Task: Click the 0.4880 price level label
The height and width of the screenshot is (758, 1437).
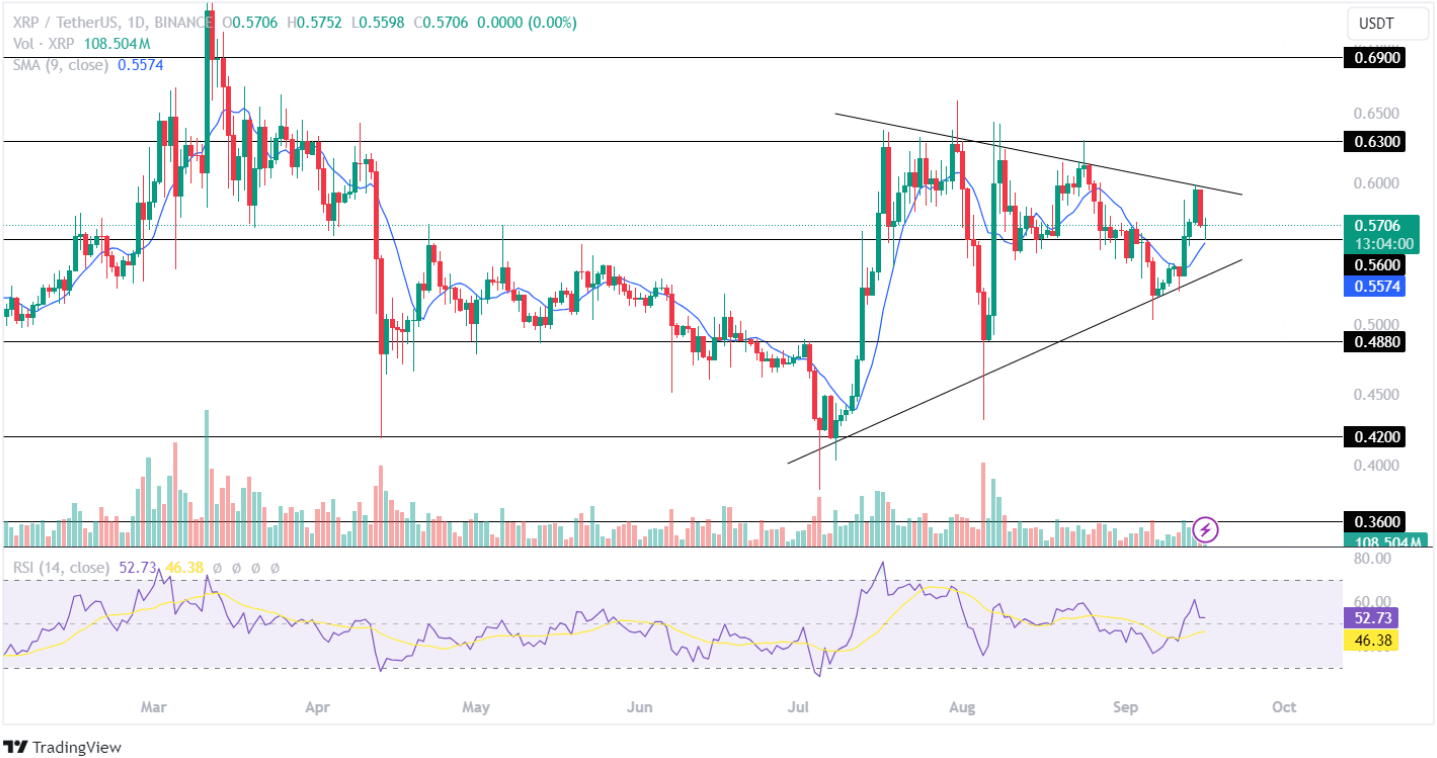Action: pos(1375,342)
